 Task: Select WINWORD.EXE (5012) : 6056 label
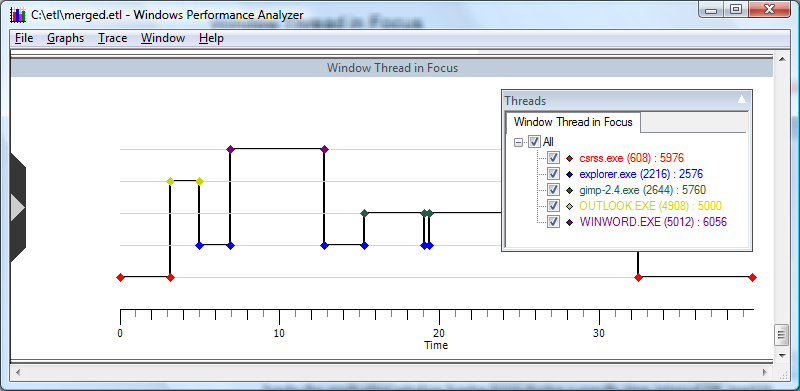[x=654, y=222]
